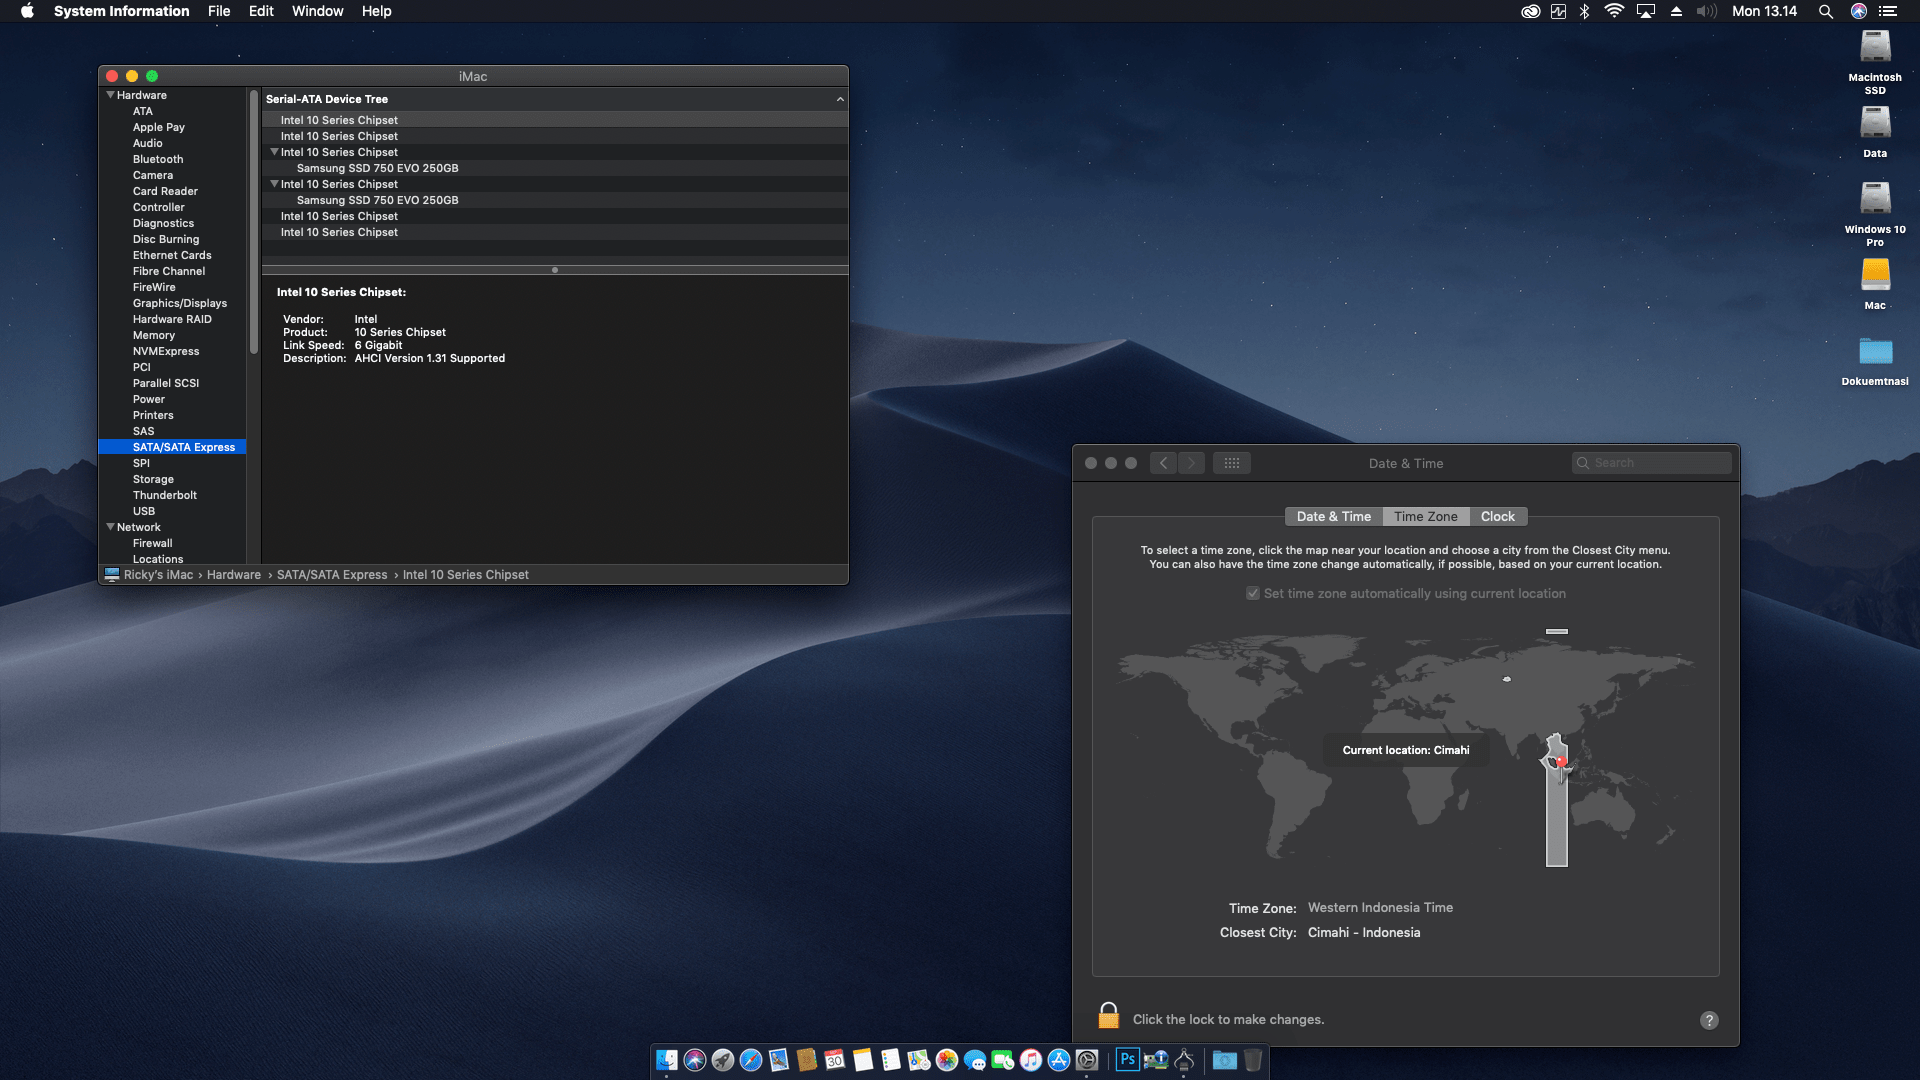Viewport: 1920px width, 1080px height.
Task: Select SATA/SATA Express in the sidebar
Action: (184, 447)
